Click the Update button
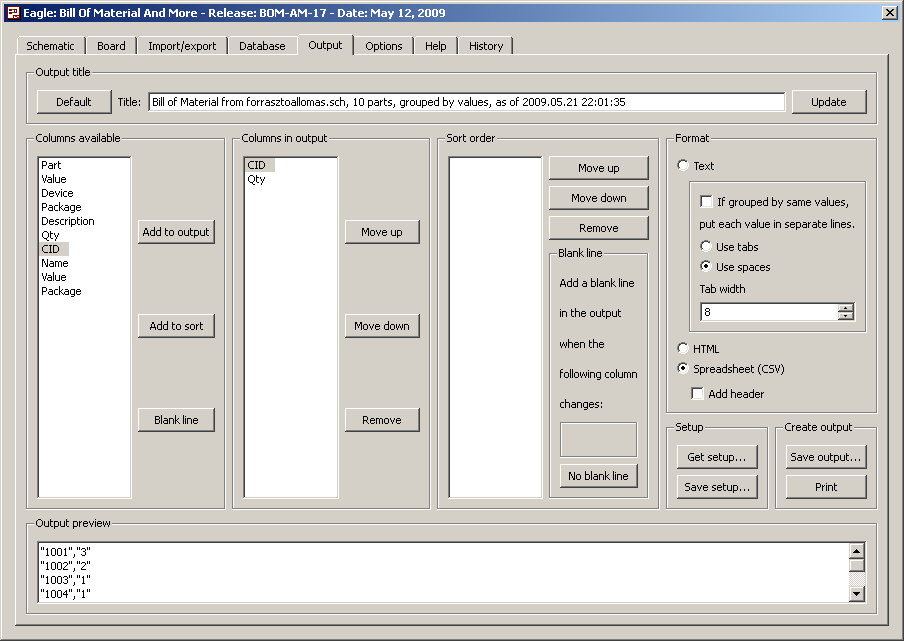904x641 pixels. pos(828,102)
